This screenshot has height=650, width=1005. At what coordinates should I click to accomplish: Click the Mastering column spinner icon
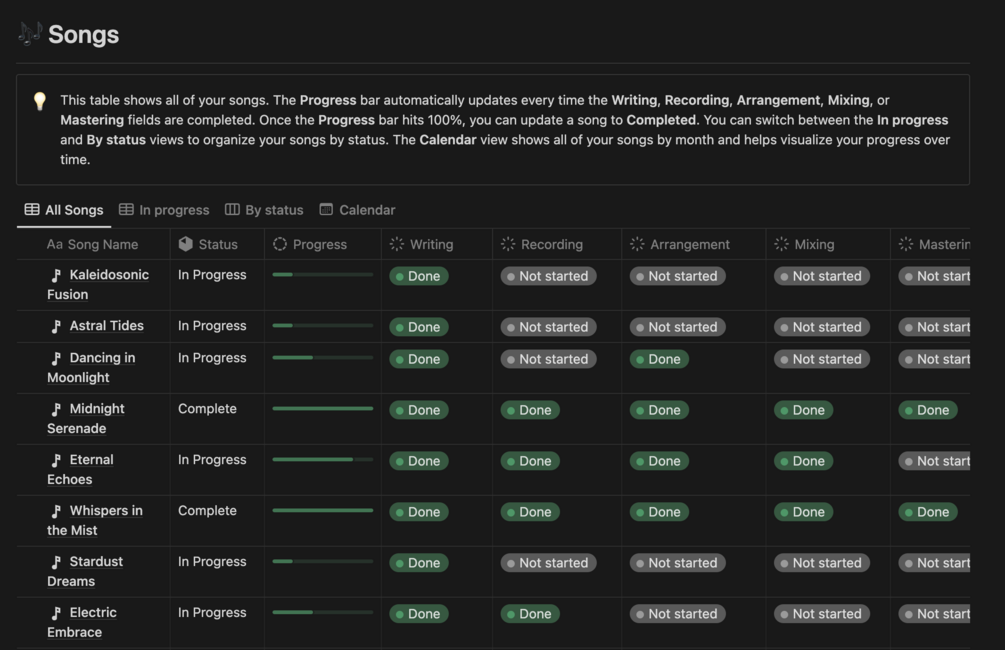point(906,244)
